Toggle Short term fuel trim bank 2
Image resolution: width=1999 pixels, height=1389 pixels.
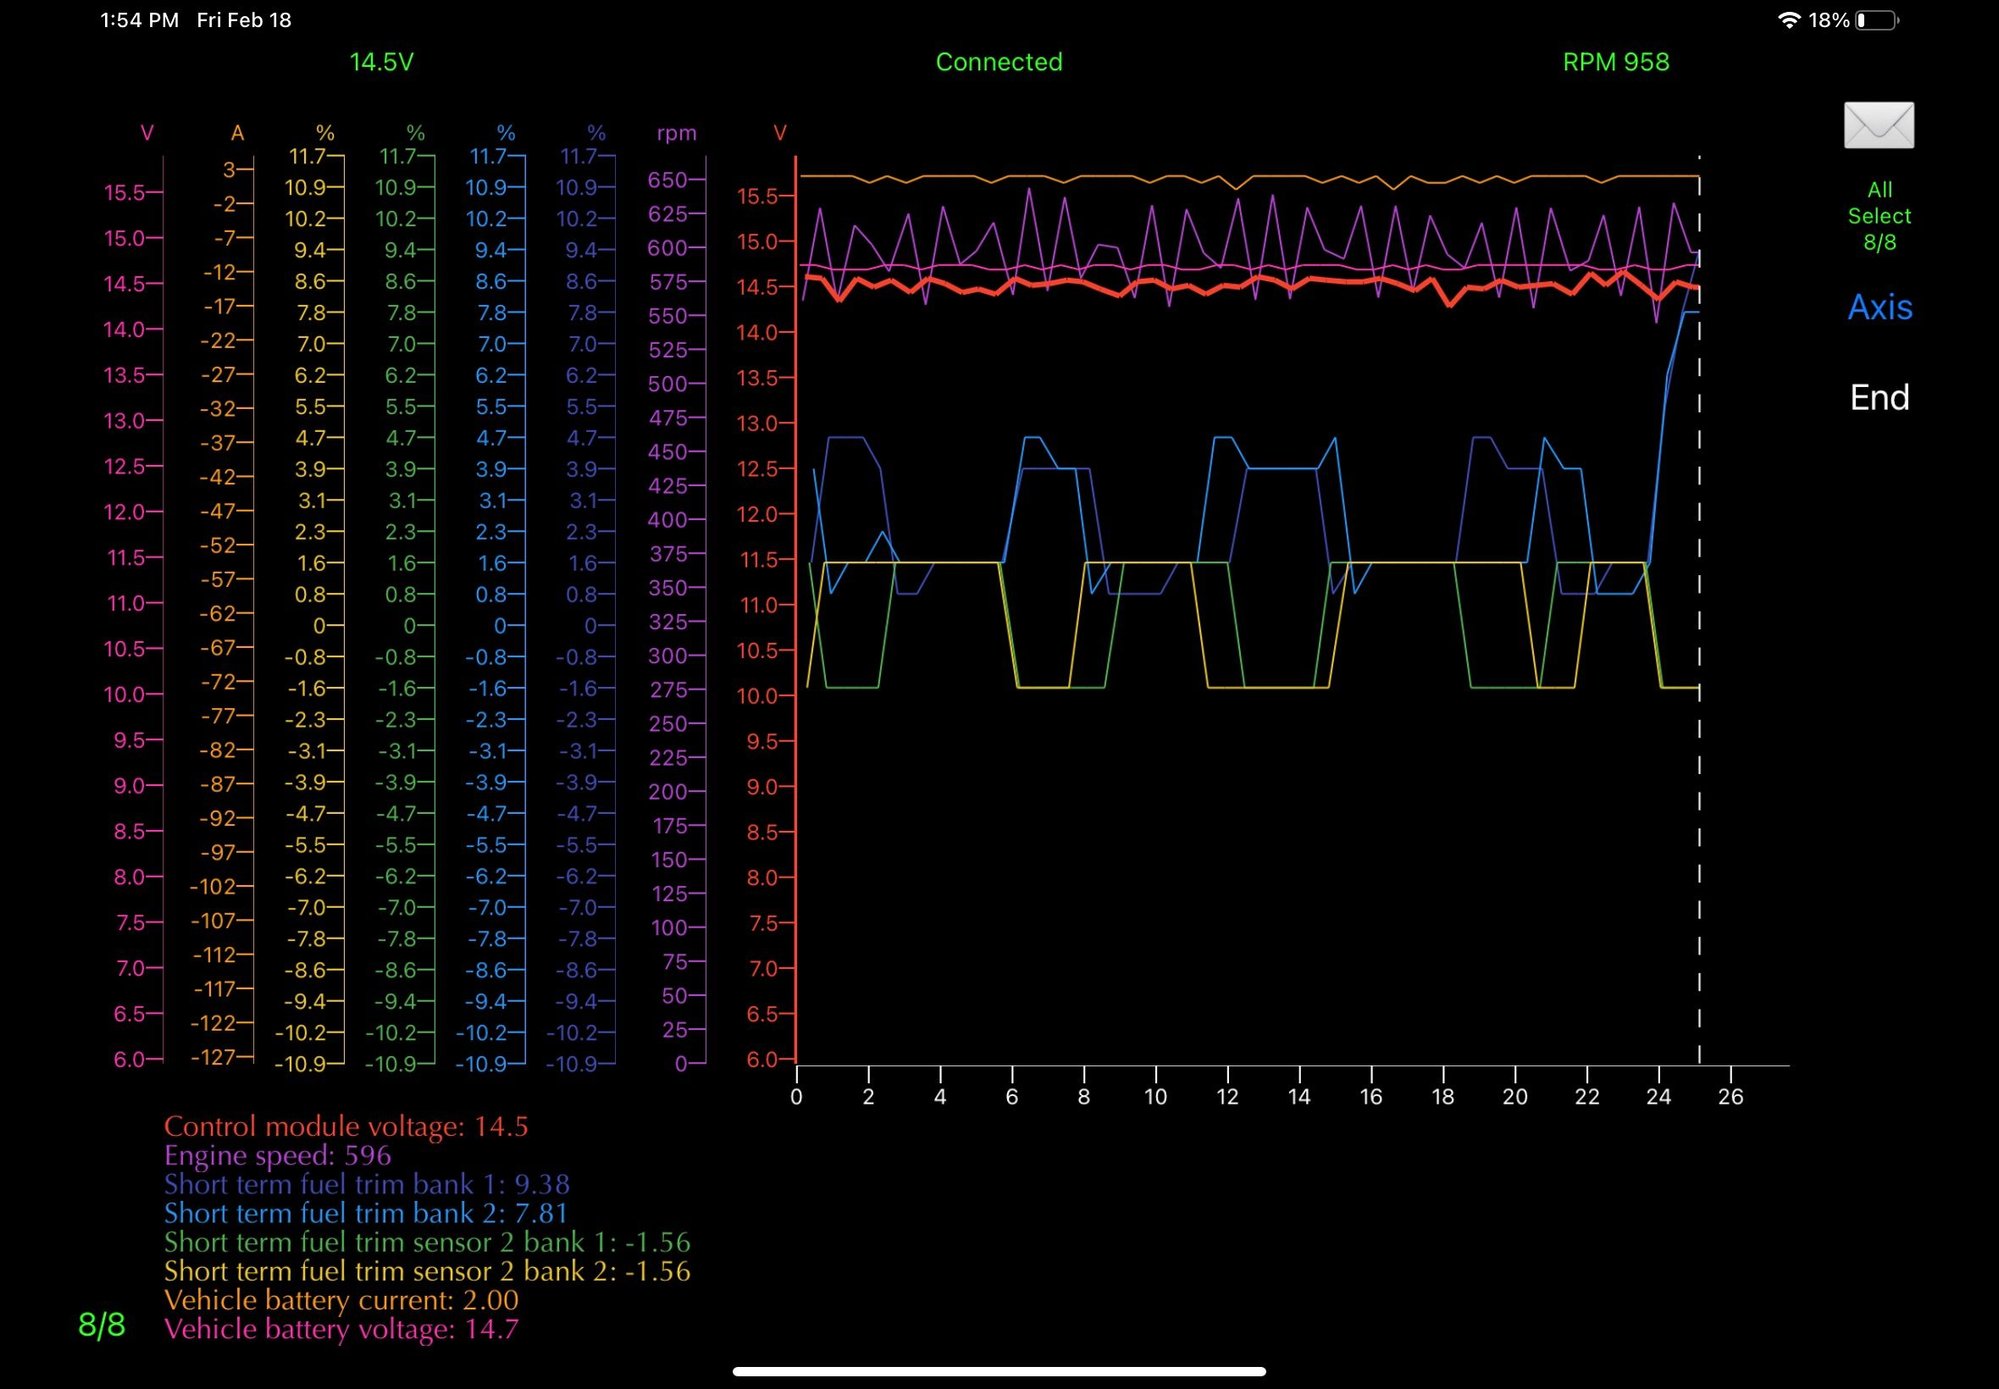click(365, 1213)
